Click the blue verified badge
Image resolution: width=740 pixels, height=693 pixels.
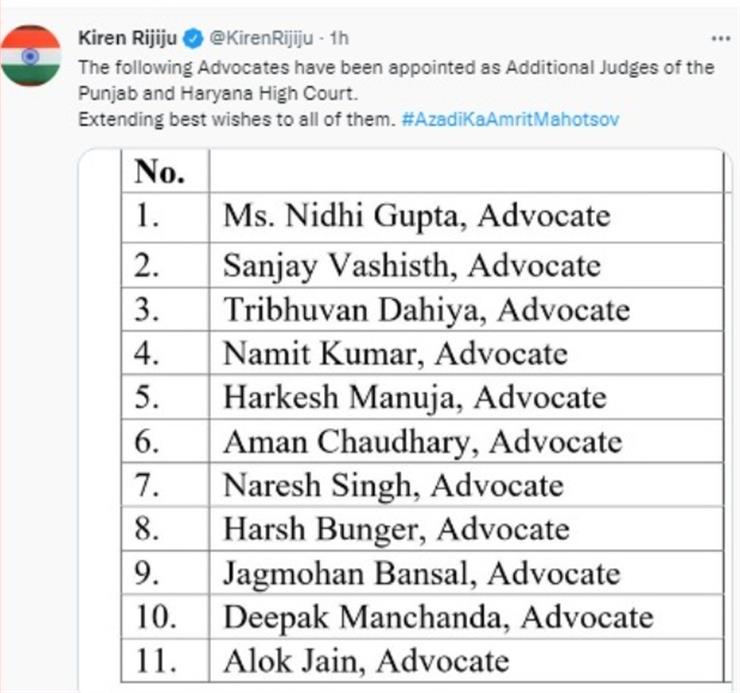point(193,38)
